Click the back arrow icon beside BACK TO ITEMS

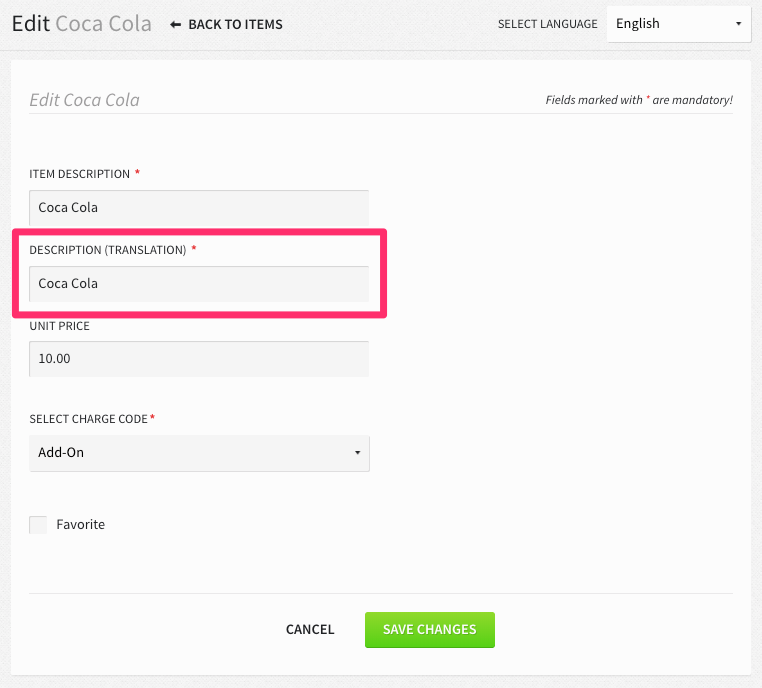tap(175, 25)
